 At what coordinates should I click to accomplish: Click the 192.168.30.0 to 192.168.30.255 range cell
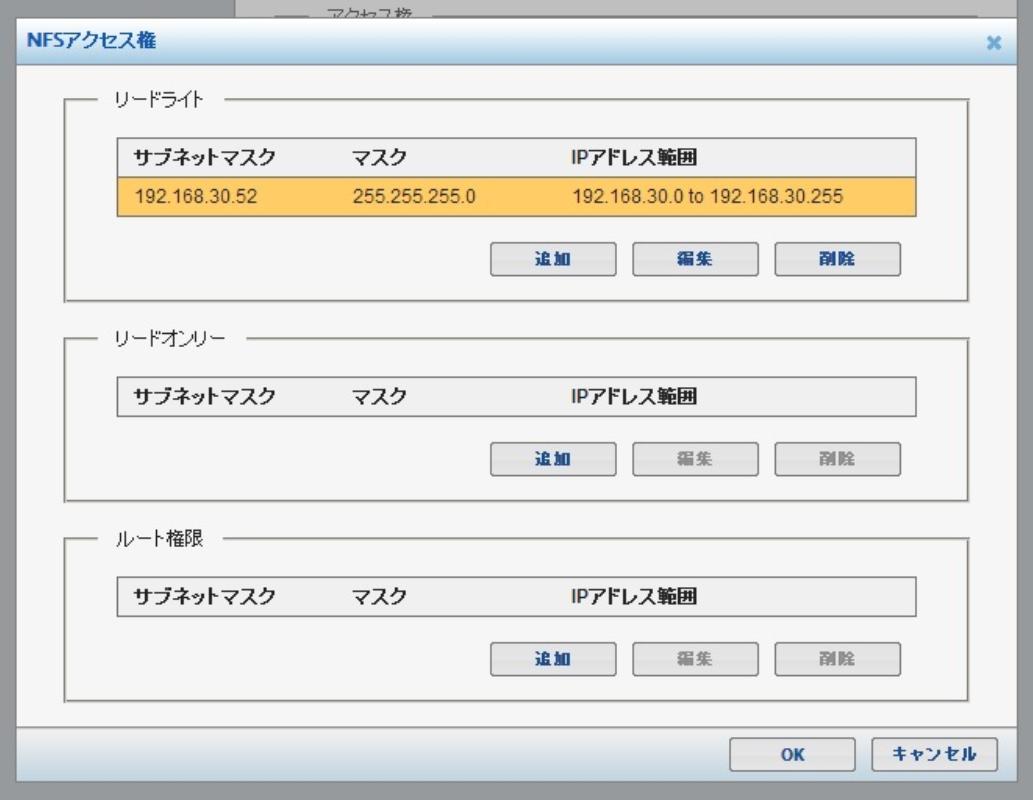coord(707,197)
